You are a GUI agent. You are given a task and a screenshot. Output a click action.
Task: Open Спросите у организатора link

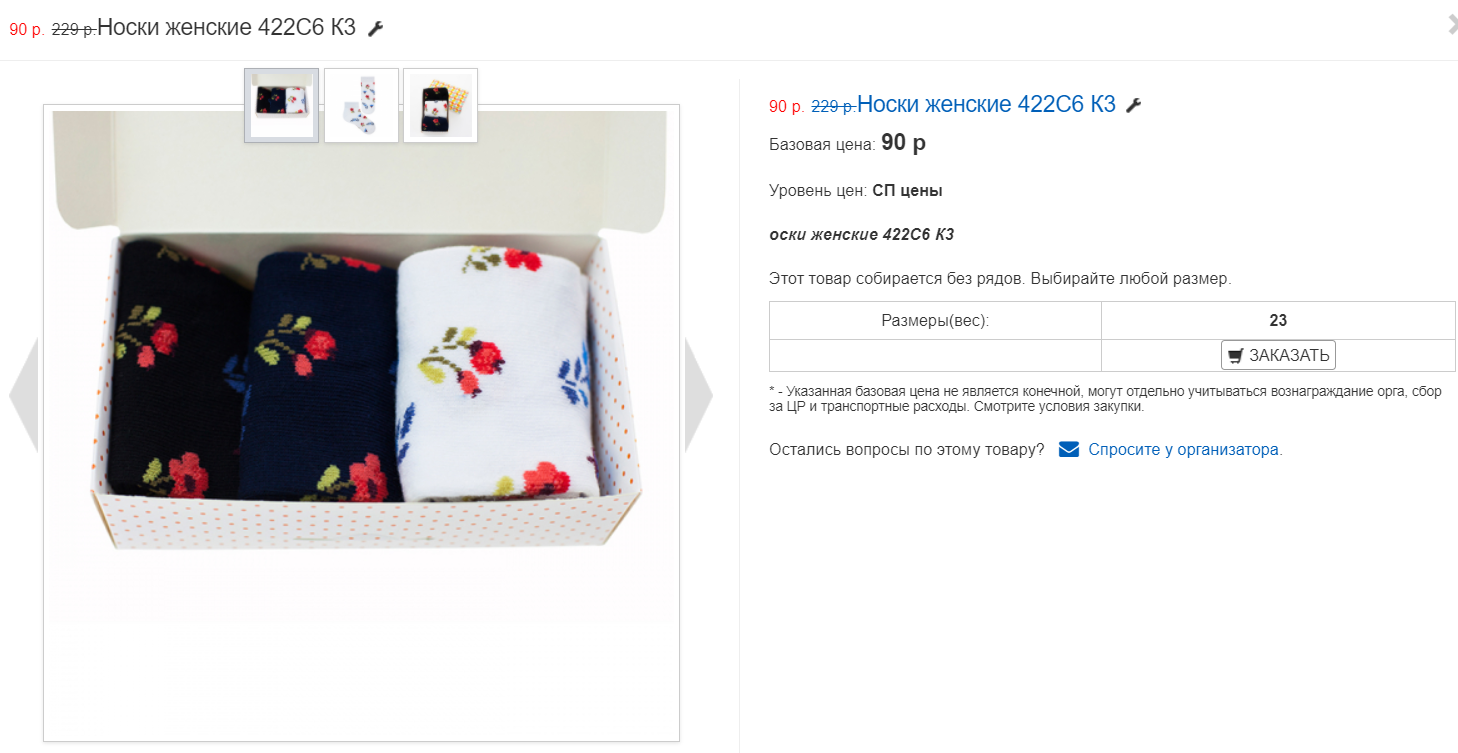(x=1185, y=450)
